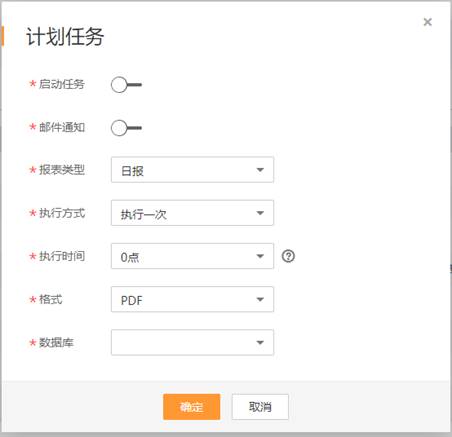The width and height of the screenshot is (452, 437).
Task: Click the help question mark beside 执行时间
Action: [288, 256]
